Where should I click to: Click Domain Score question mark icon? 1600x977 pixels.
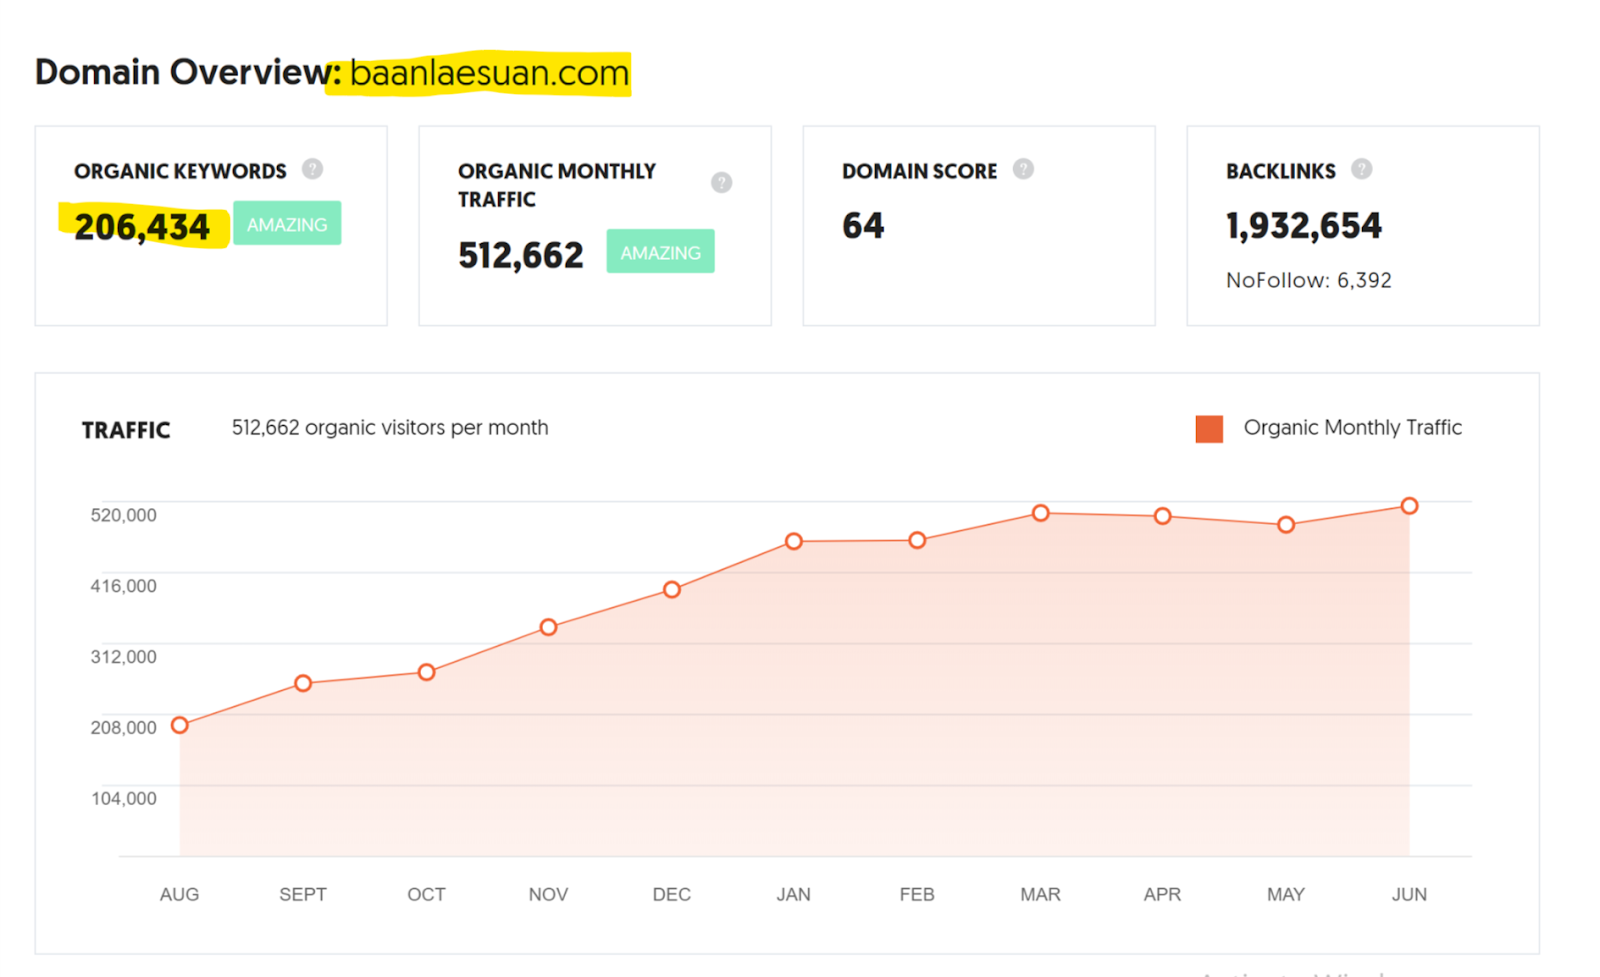[1023, 169]
